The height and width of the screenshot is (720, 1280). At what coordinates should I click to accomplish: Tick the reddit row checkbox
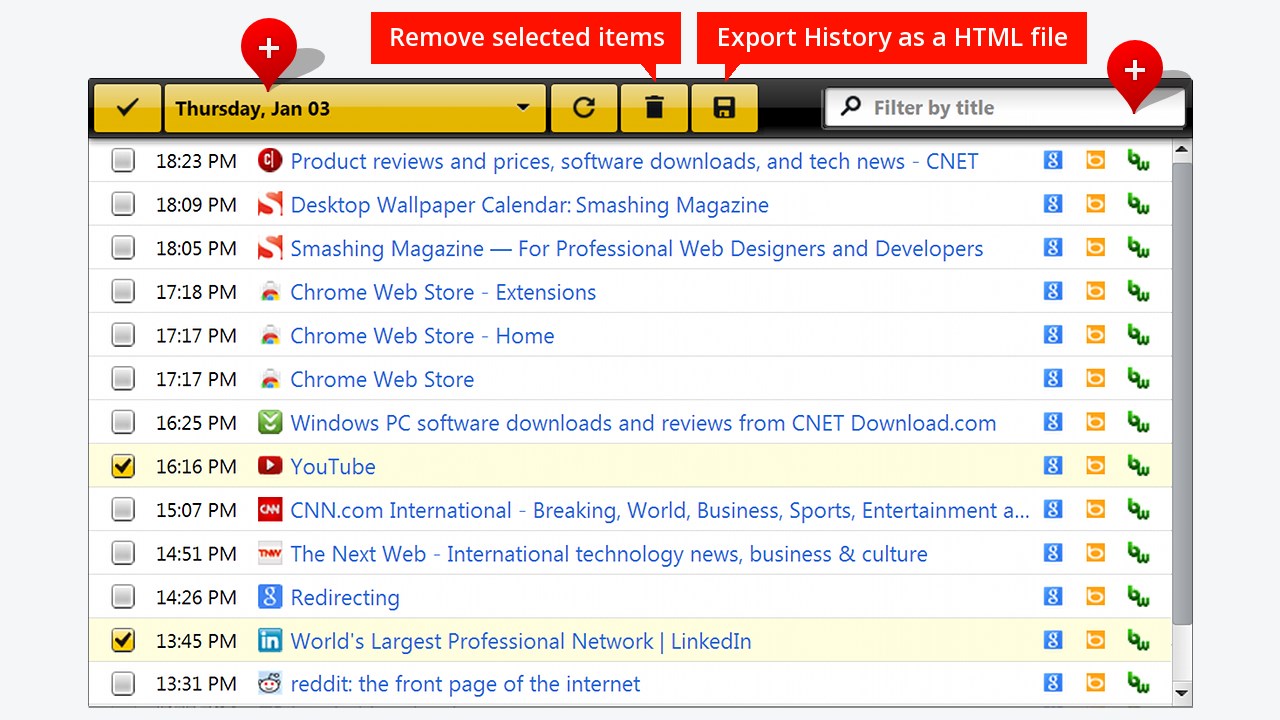click(123, 684)
